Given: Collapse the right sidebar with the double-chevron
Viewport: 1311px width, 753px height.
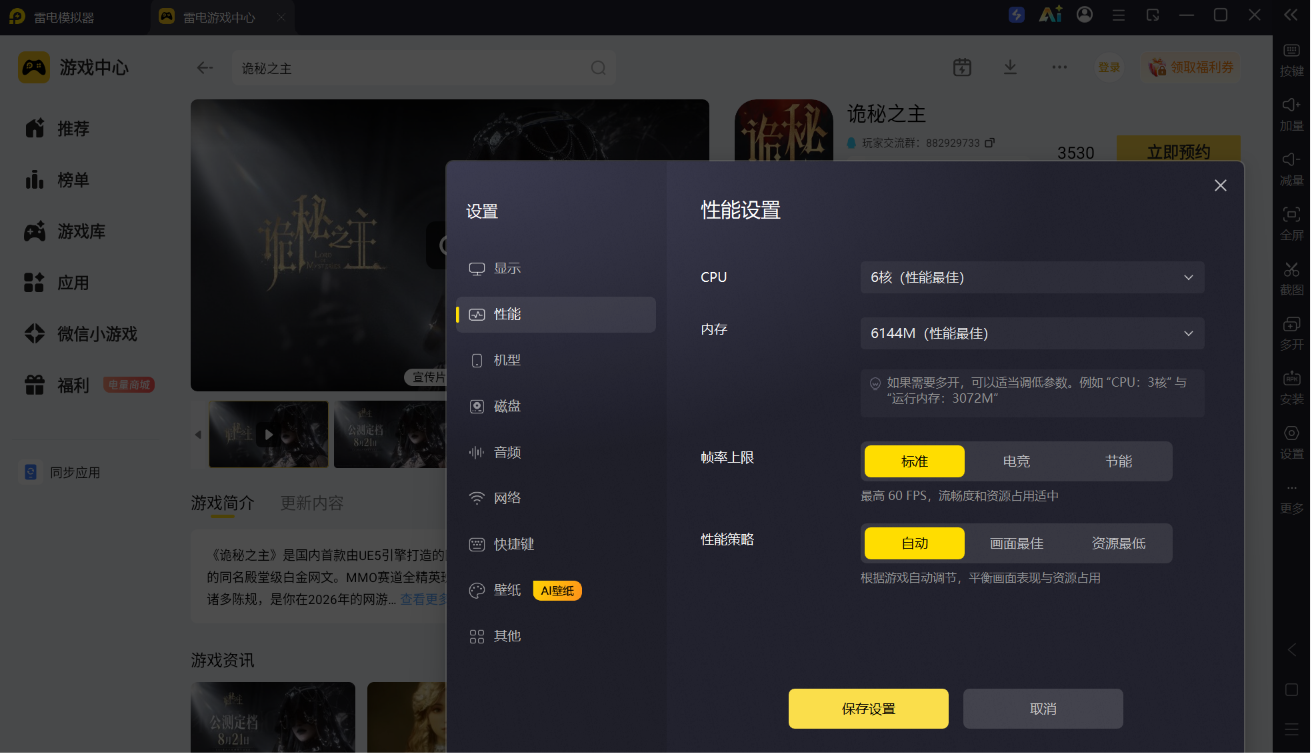Looking at the screenshot, I should [1290, 15].
